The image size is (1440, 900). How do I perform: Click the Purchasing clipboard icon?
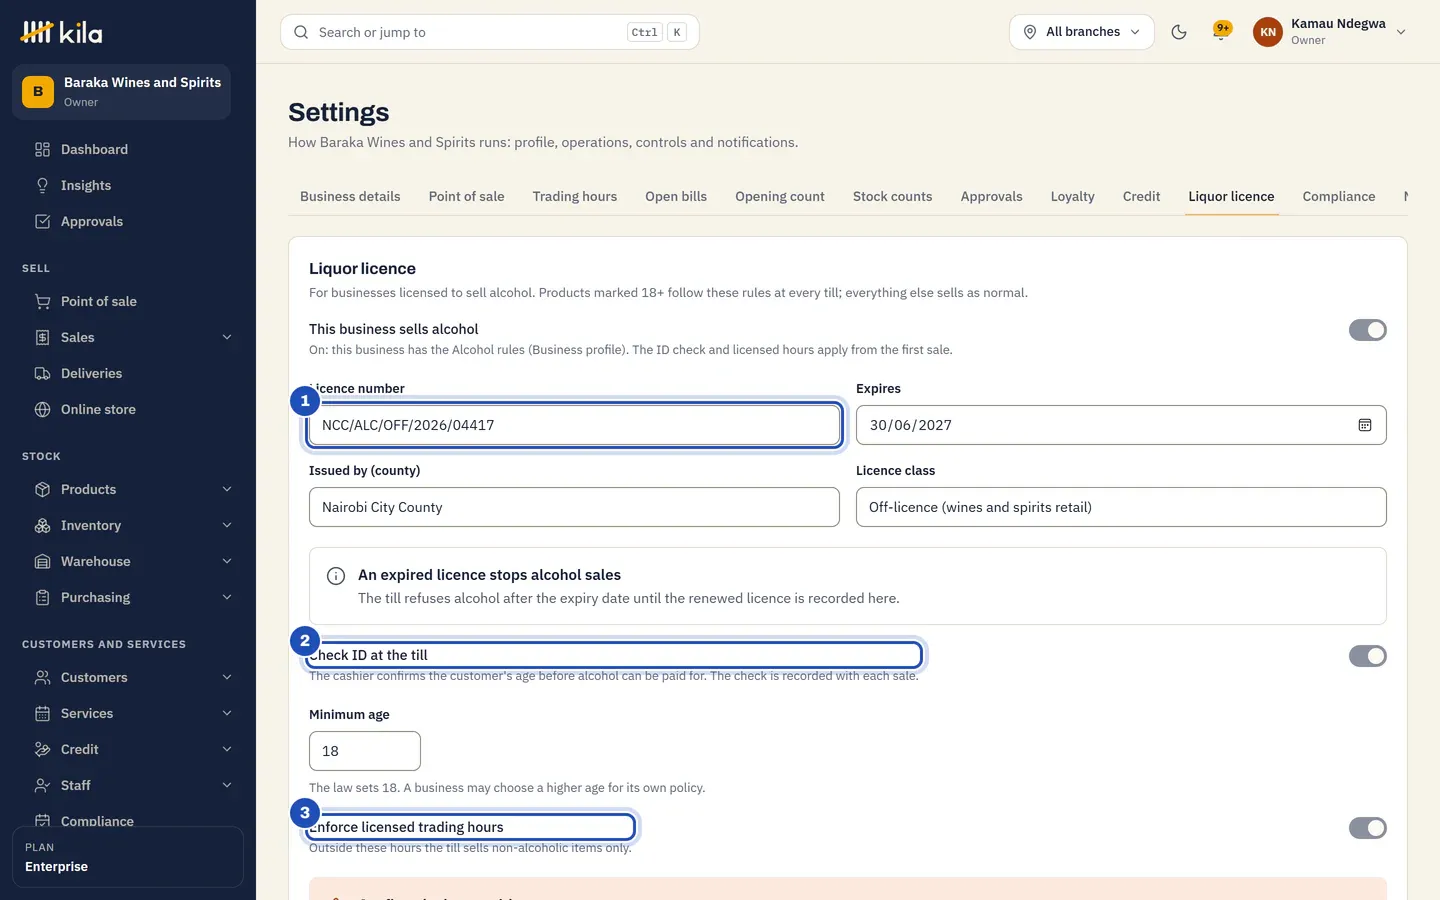click(42, 598)
